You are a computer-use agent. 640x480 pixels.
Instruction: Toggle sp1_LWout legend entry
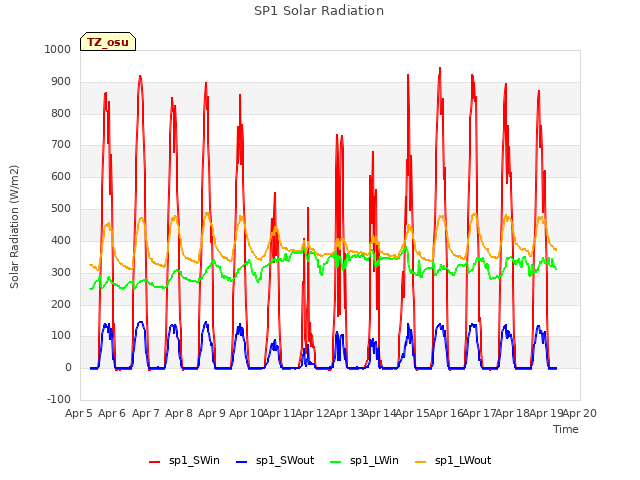tap(453, 461)
